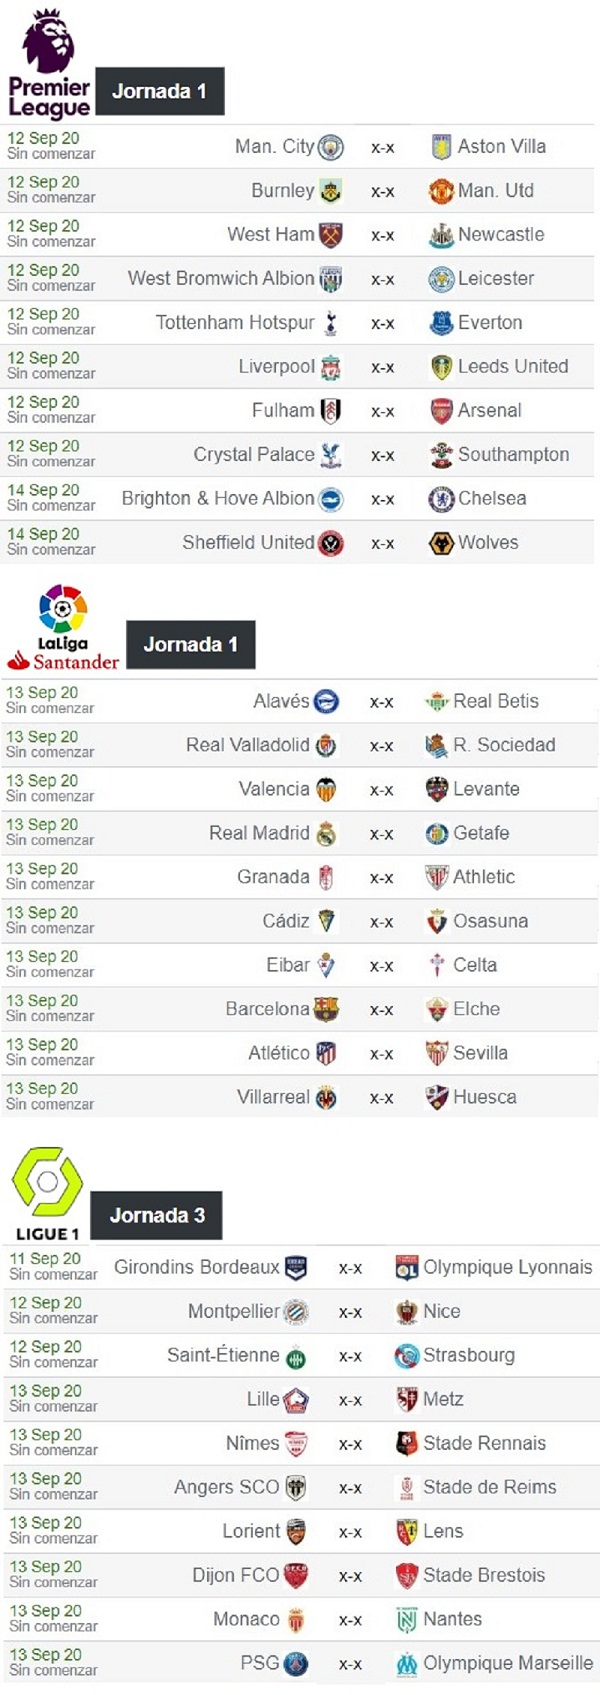Click the x-x score for Burnley vs Man. Utd

coord(382,192)
